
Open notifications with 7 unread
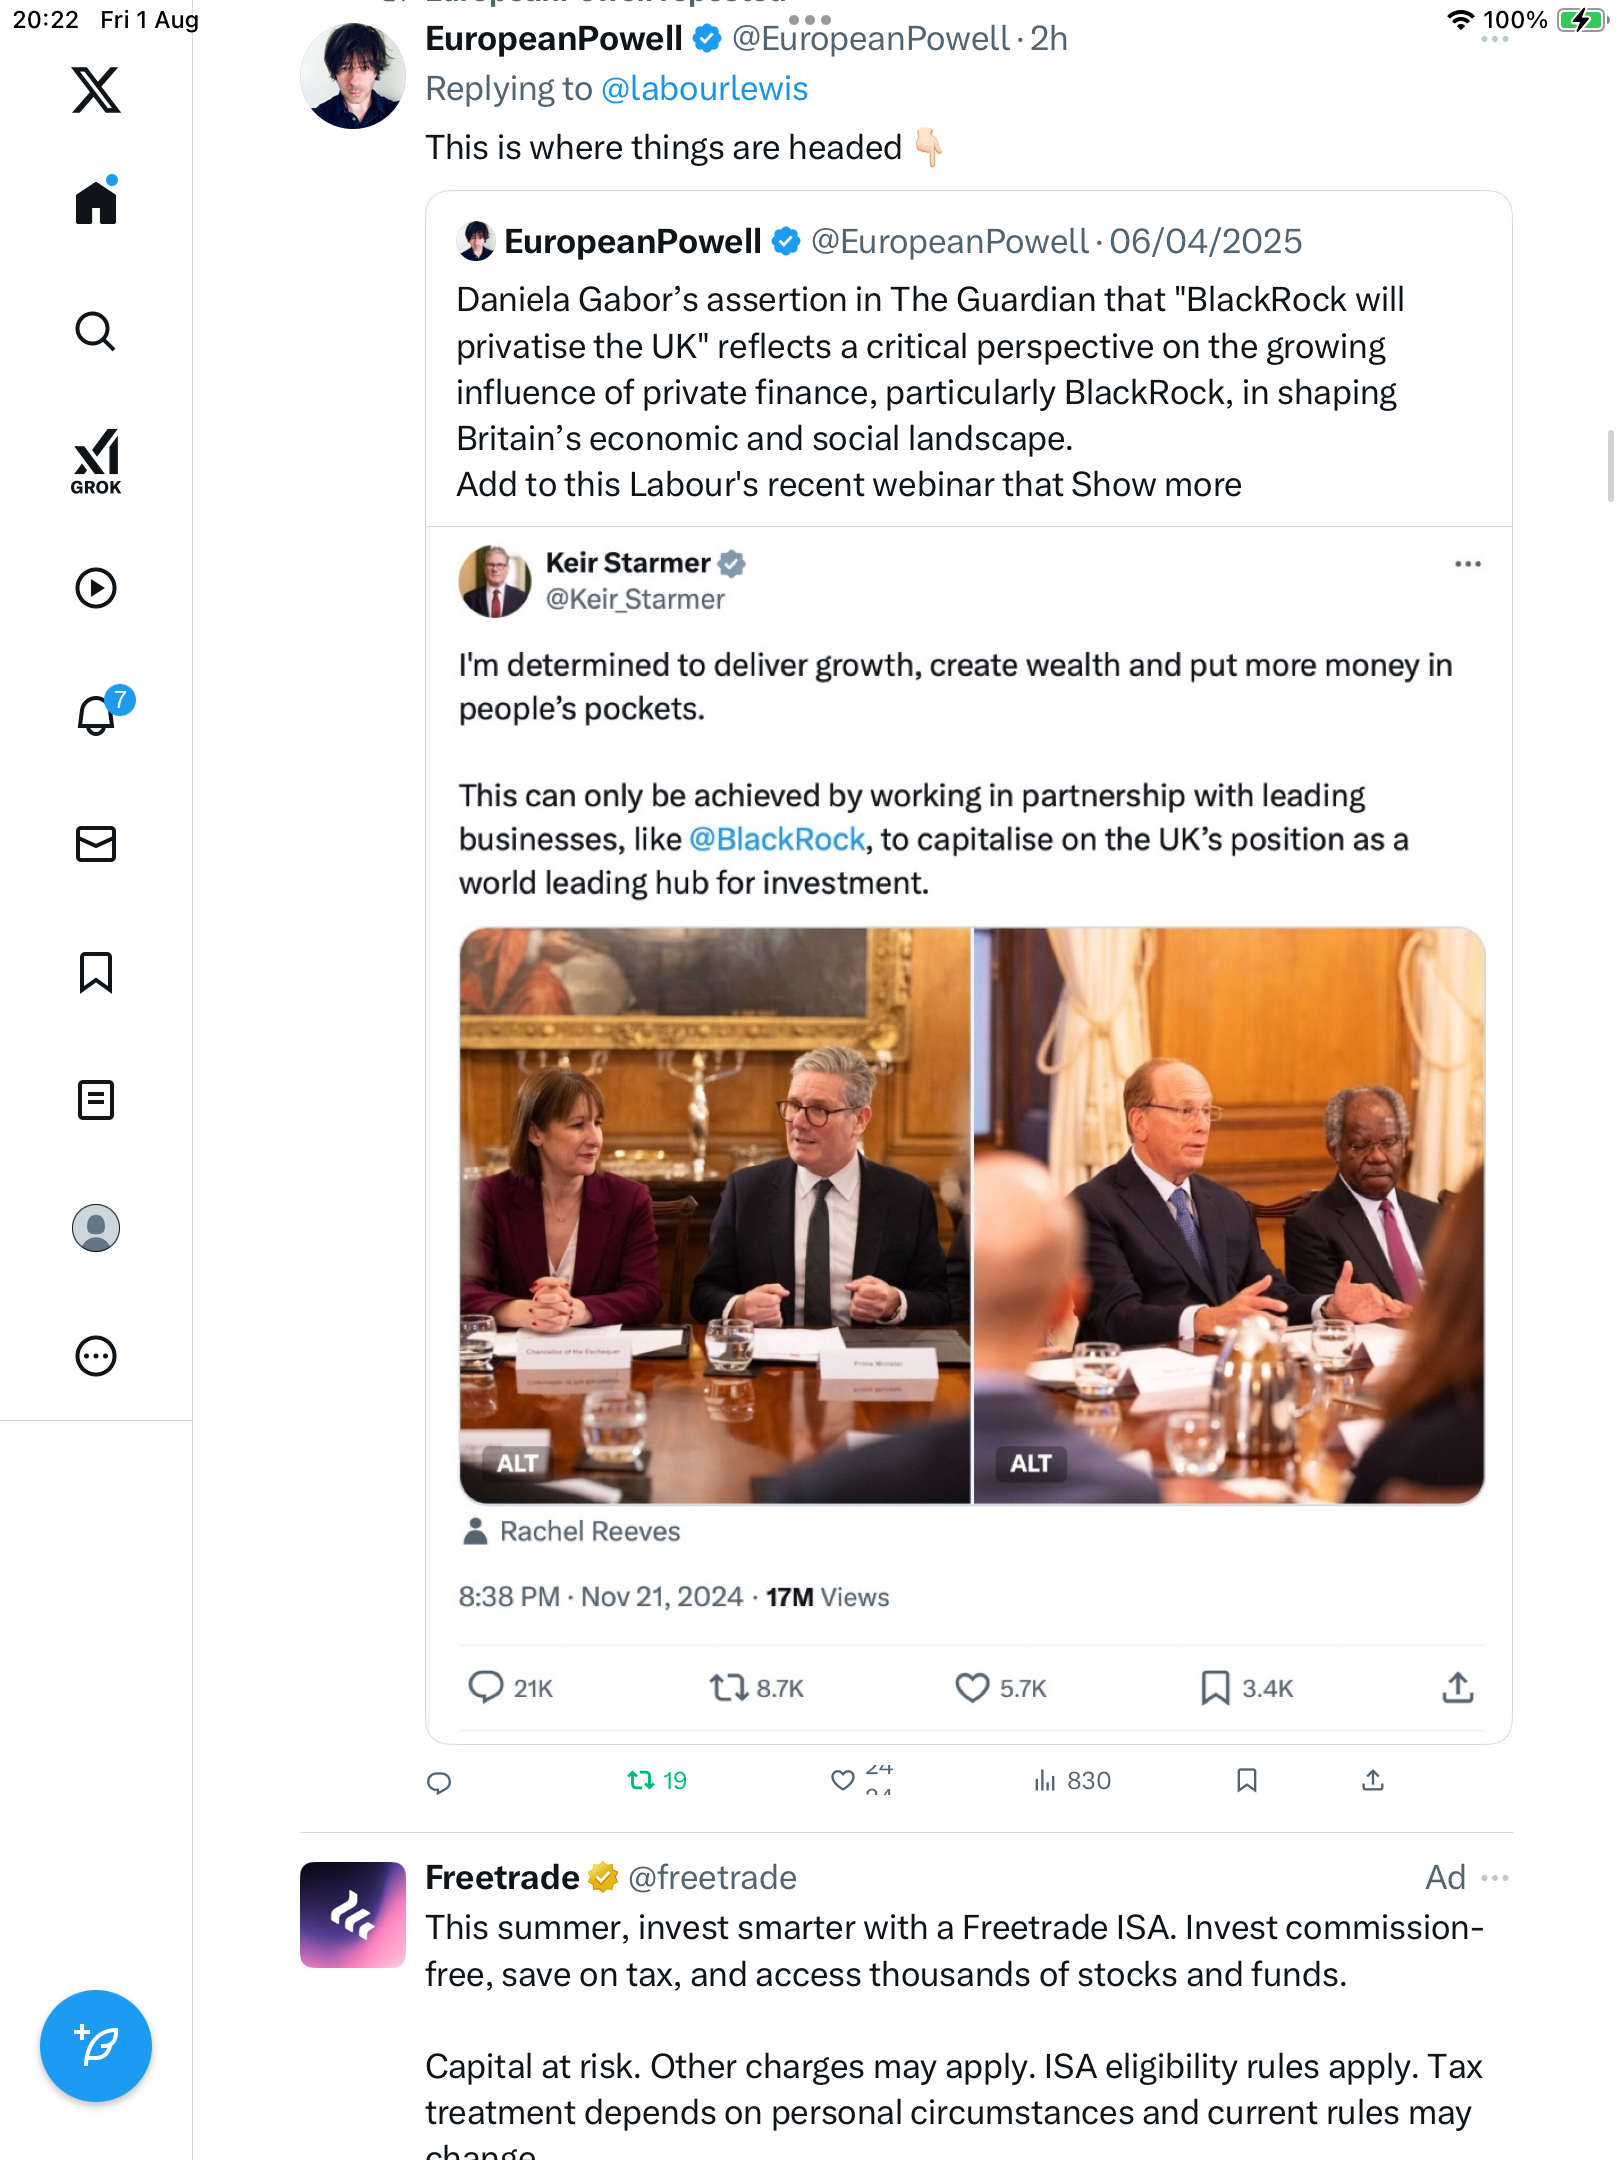(x=98, y=715)
